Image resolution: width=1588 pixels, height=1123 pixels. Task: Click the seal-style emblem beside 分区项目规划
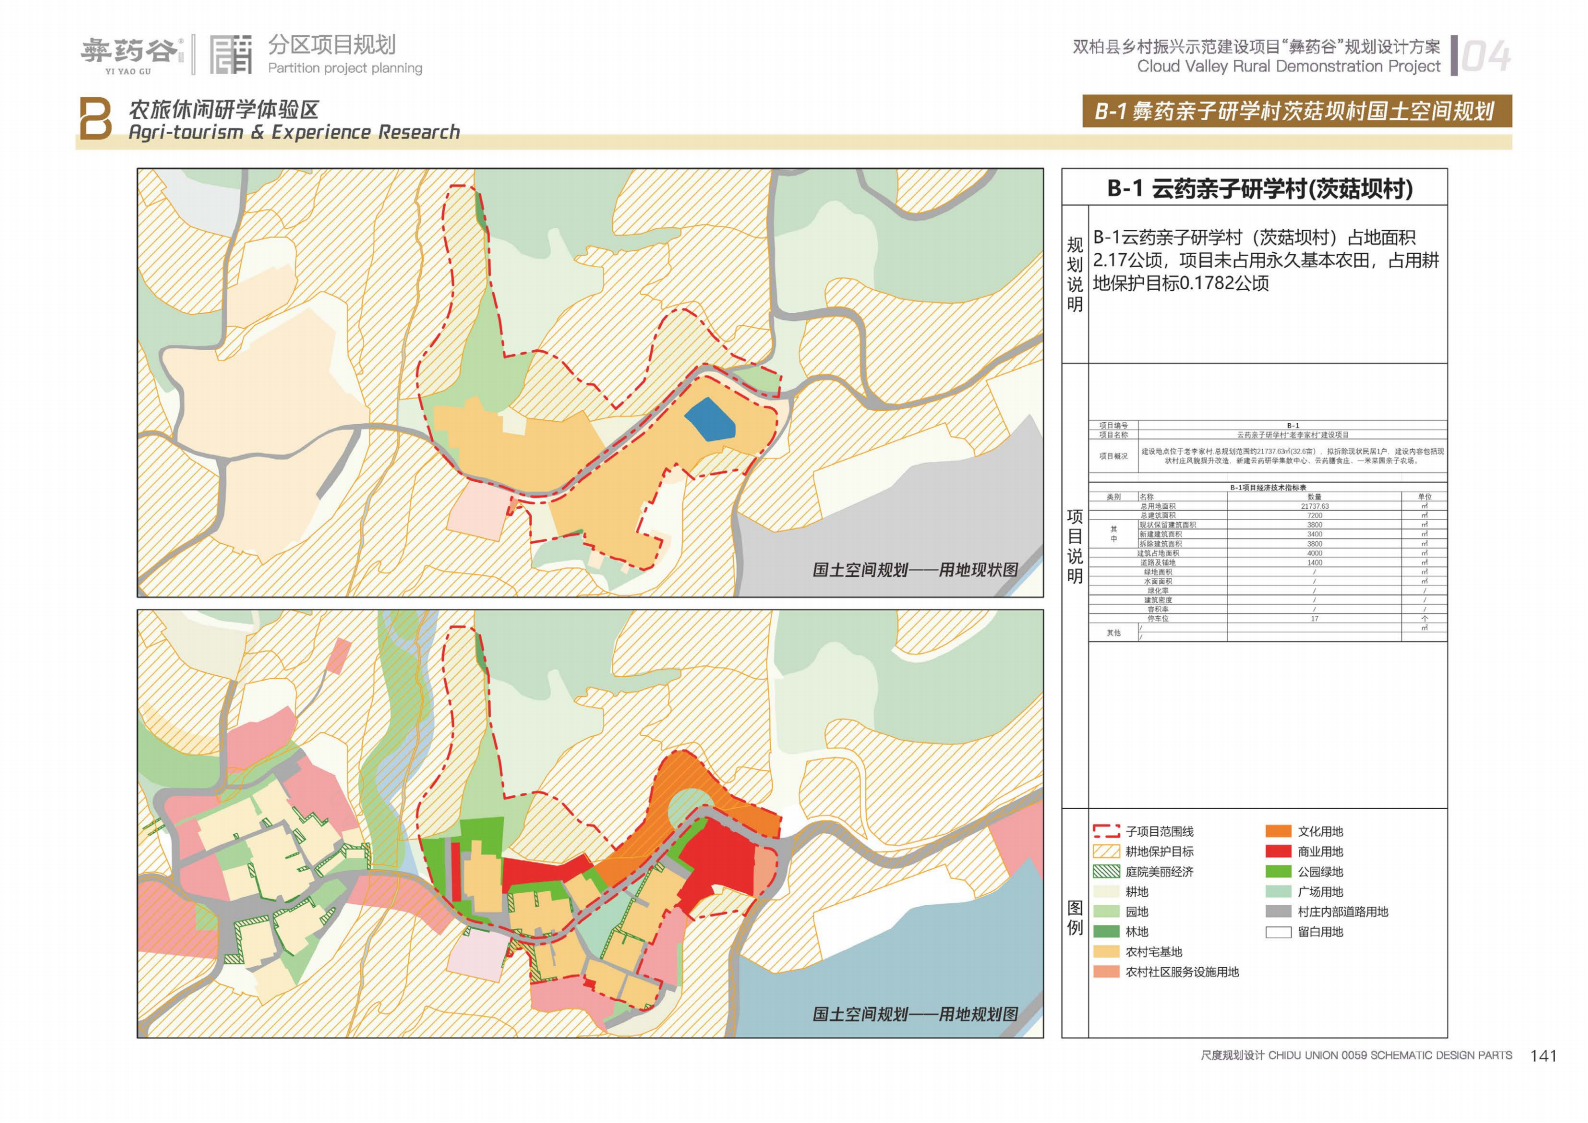(x=231, y=55)
